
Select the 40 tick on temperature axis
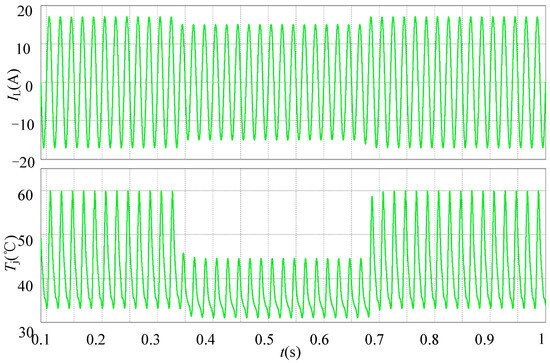(25, 285)
